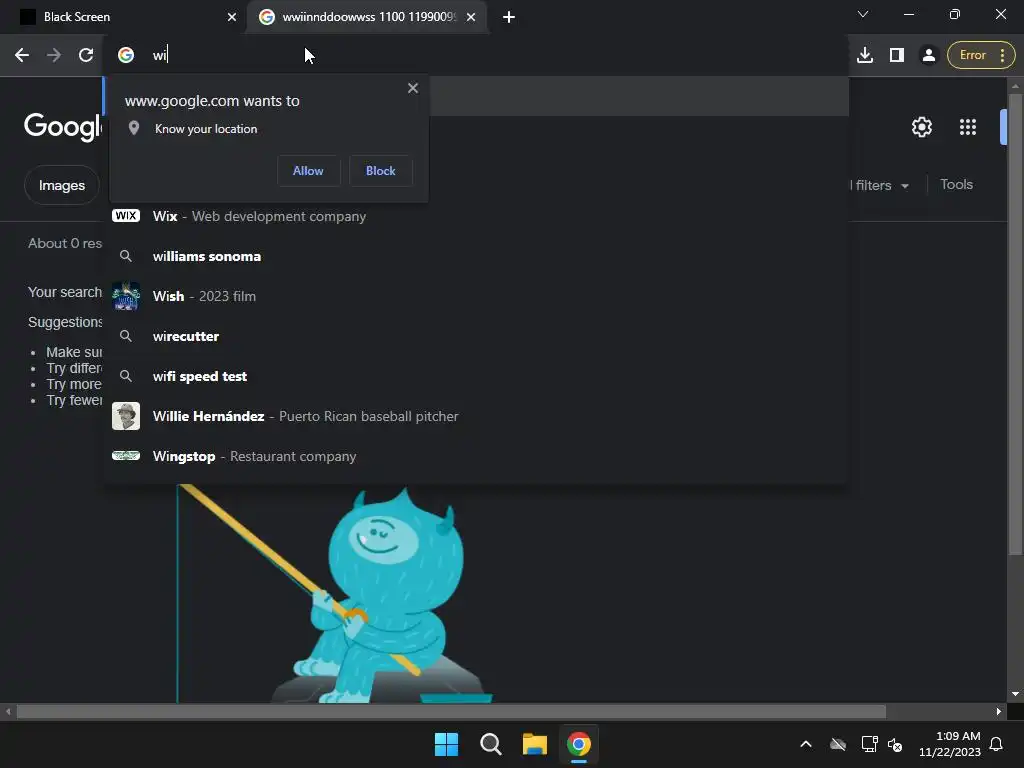The height and width of the screenshot is (768, 1024).
Task: Launch File Explorer from taskbar
Action: coord(535,744)
